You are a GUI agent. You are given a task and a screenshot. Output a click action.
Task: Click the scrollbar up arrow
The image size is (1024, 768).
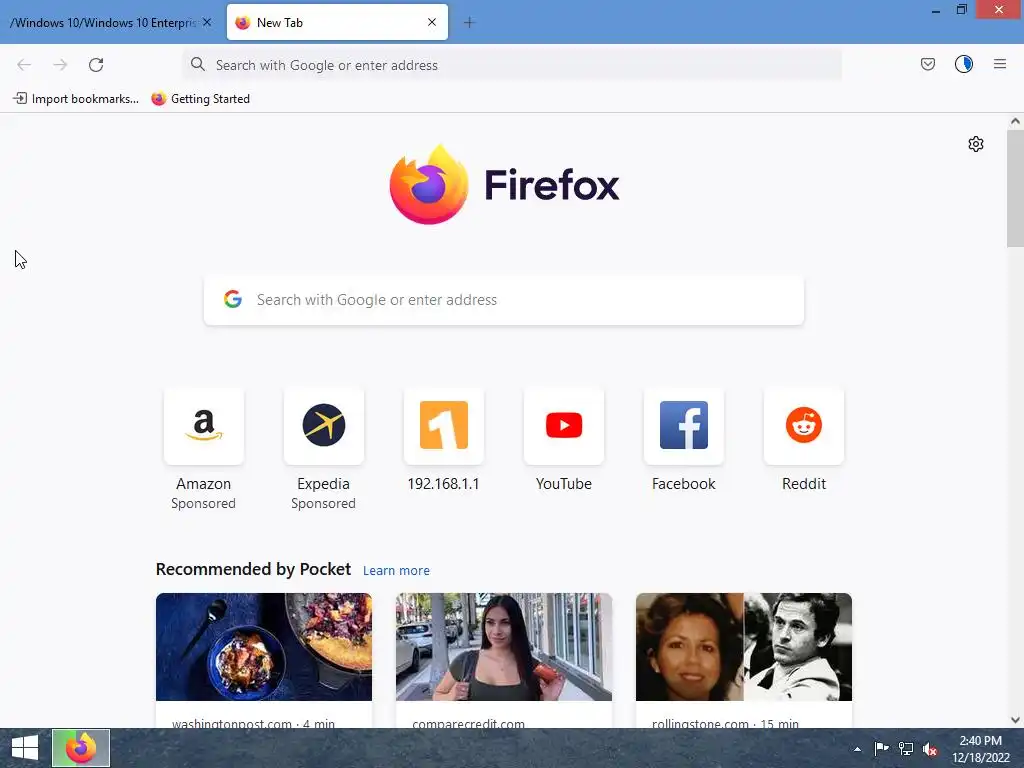[1015, 121]
